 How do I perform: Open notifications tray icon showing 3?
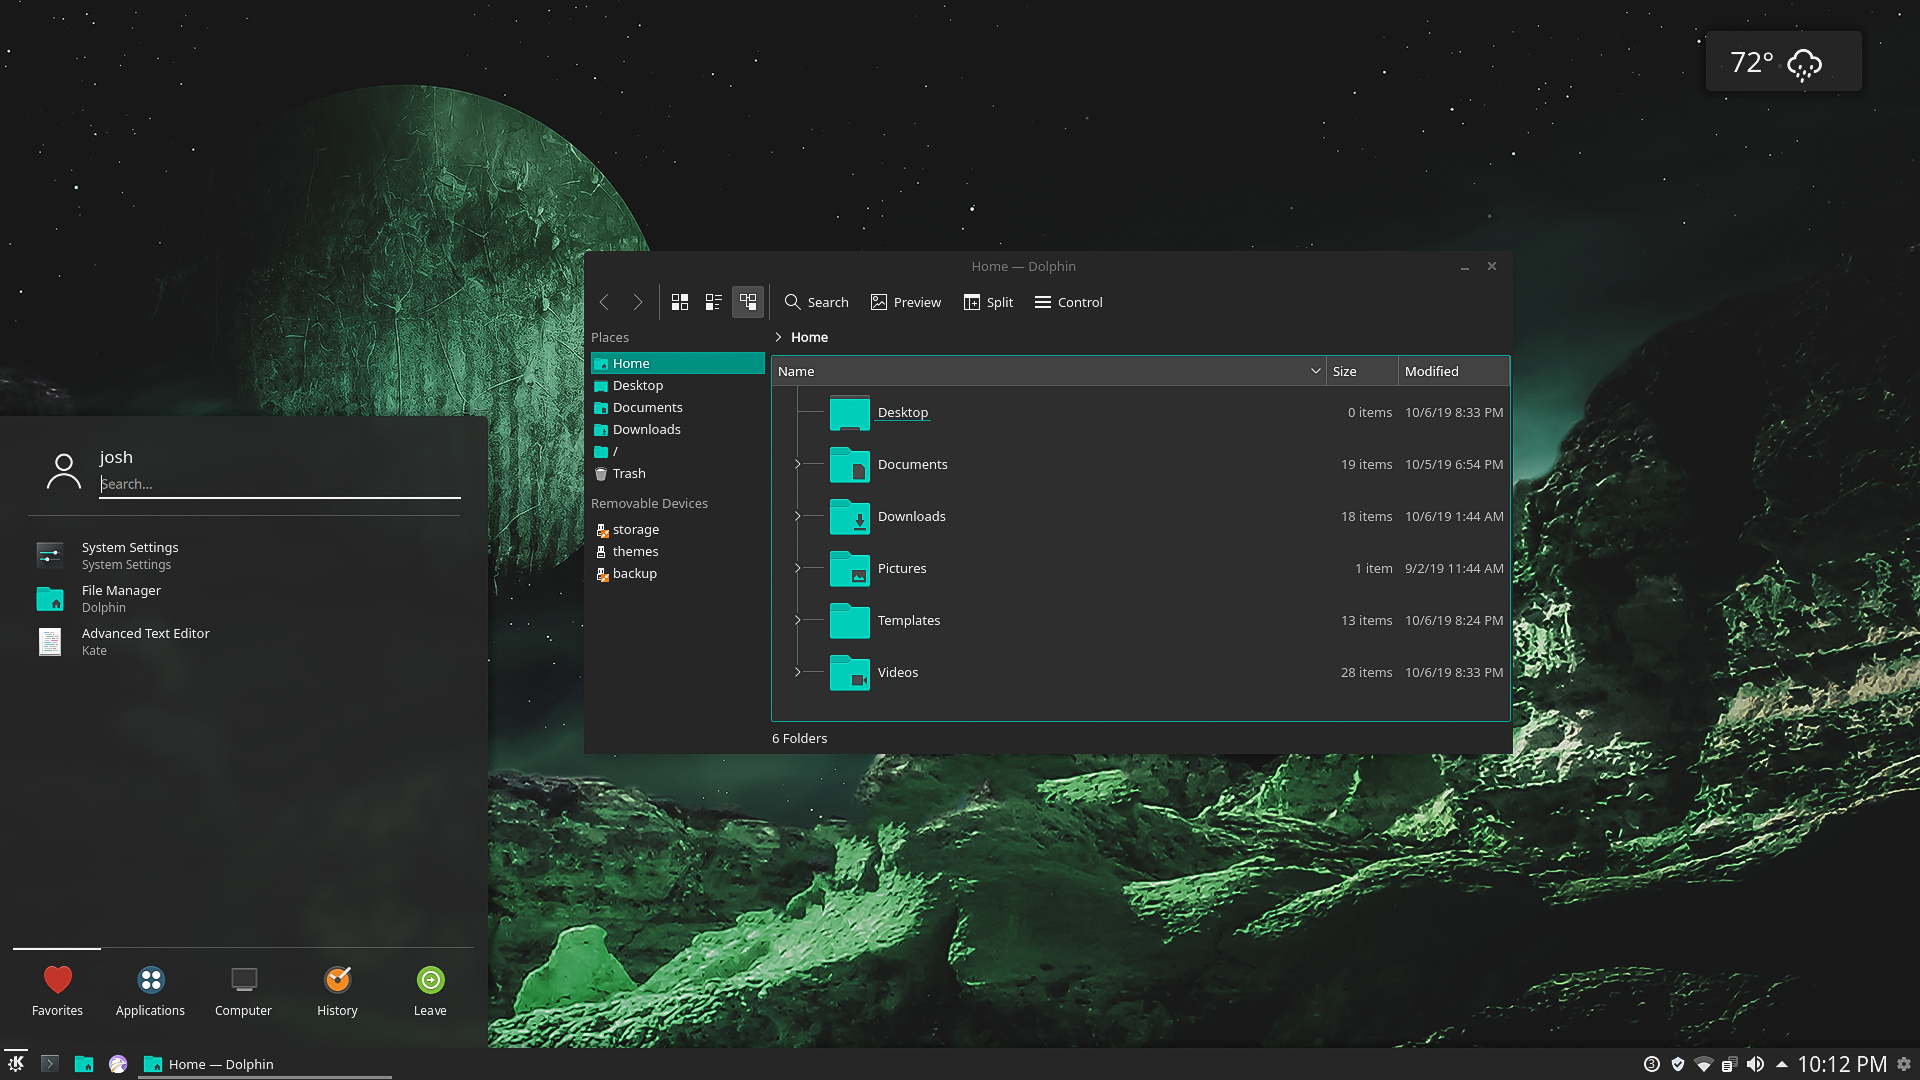(x=1652, y=1064)
